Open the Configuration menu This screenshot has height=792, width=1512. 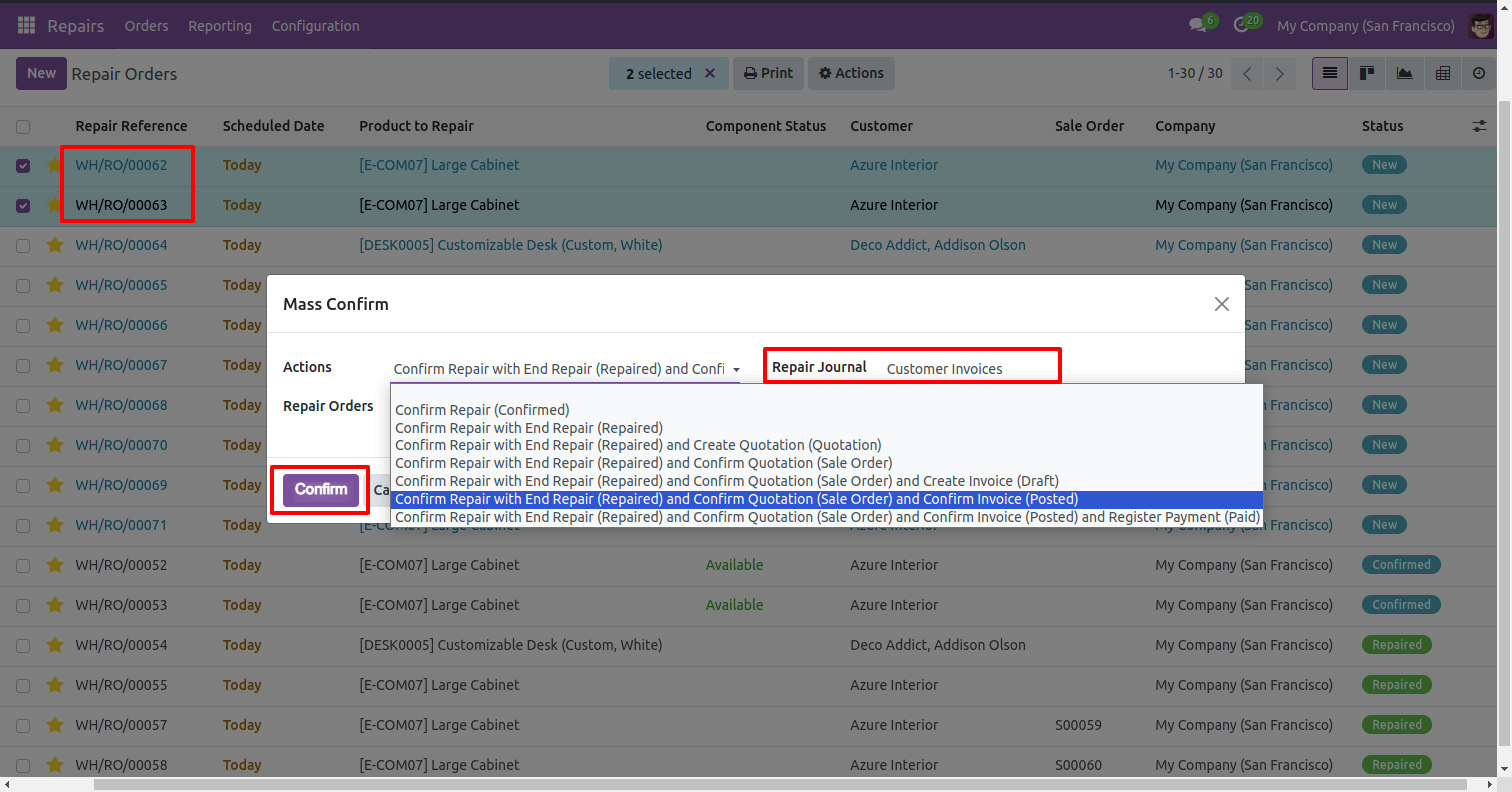(316, 26)
